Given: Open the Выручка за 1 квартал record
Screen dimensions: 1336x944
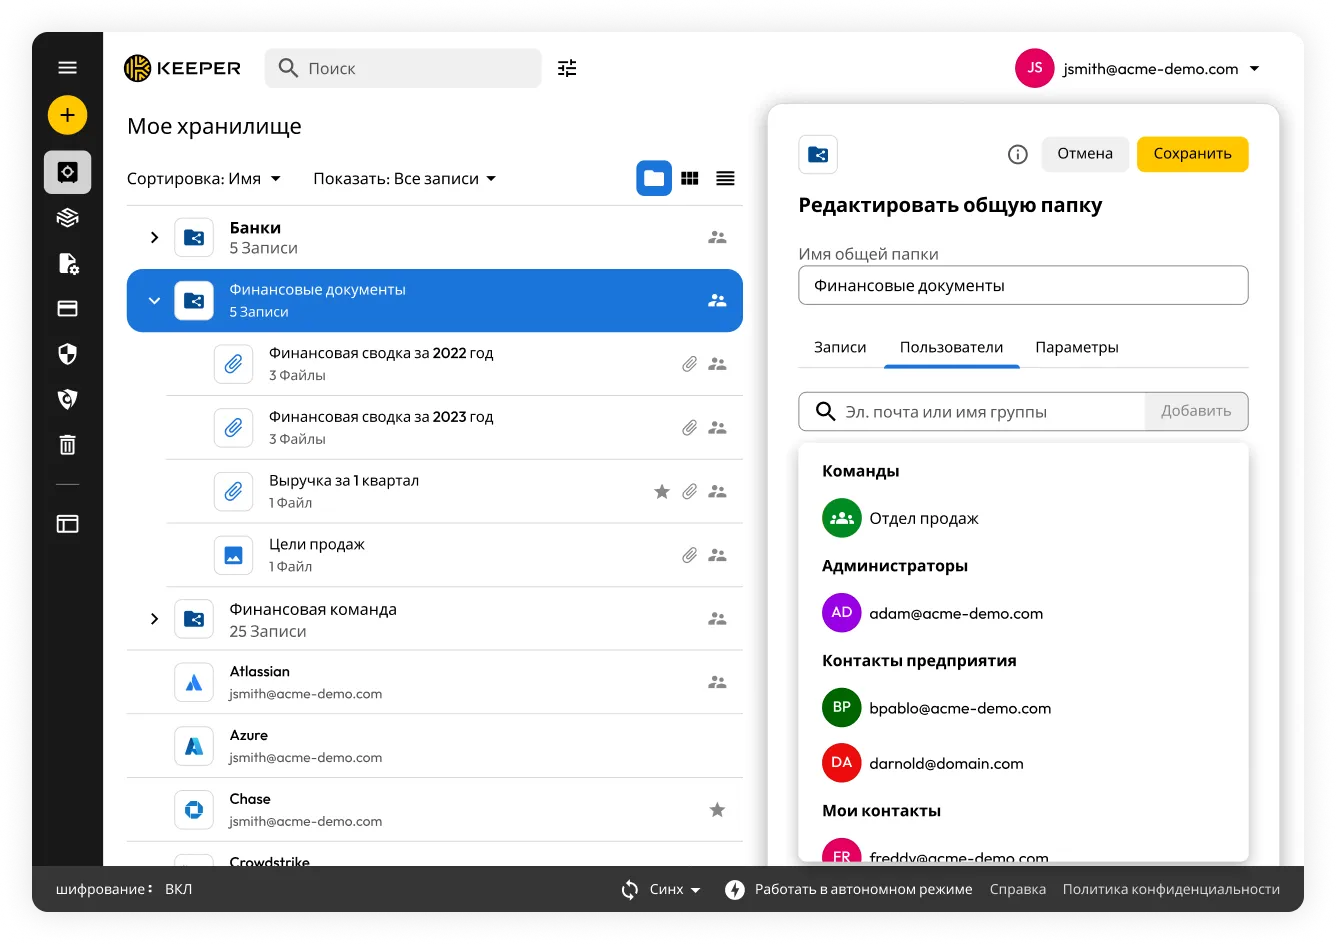Looking at the screenshot, I should point(454,491).
